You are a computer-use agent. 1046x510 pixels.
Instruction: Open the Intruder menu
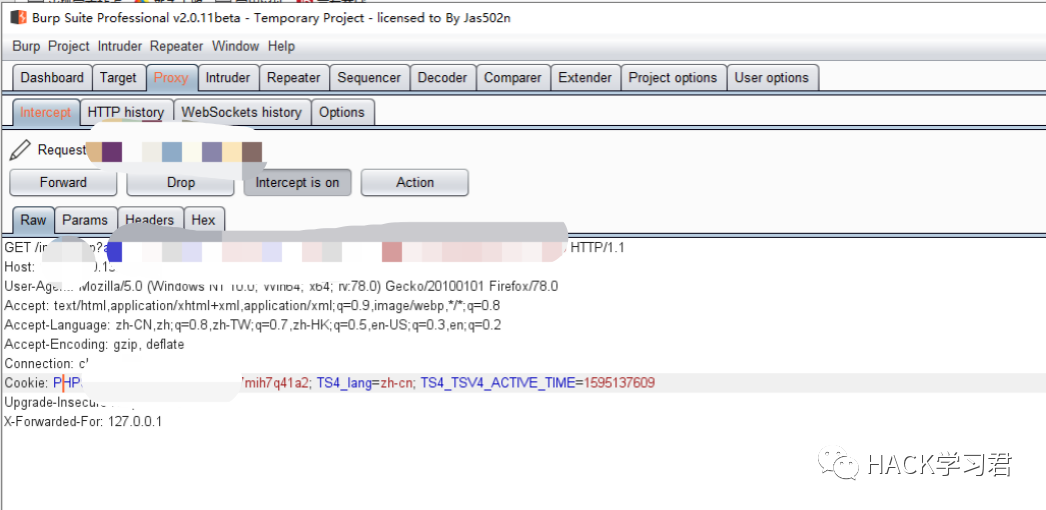coord(119,46)
